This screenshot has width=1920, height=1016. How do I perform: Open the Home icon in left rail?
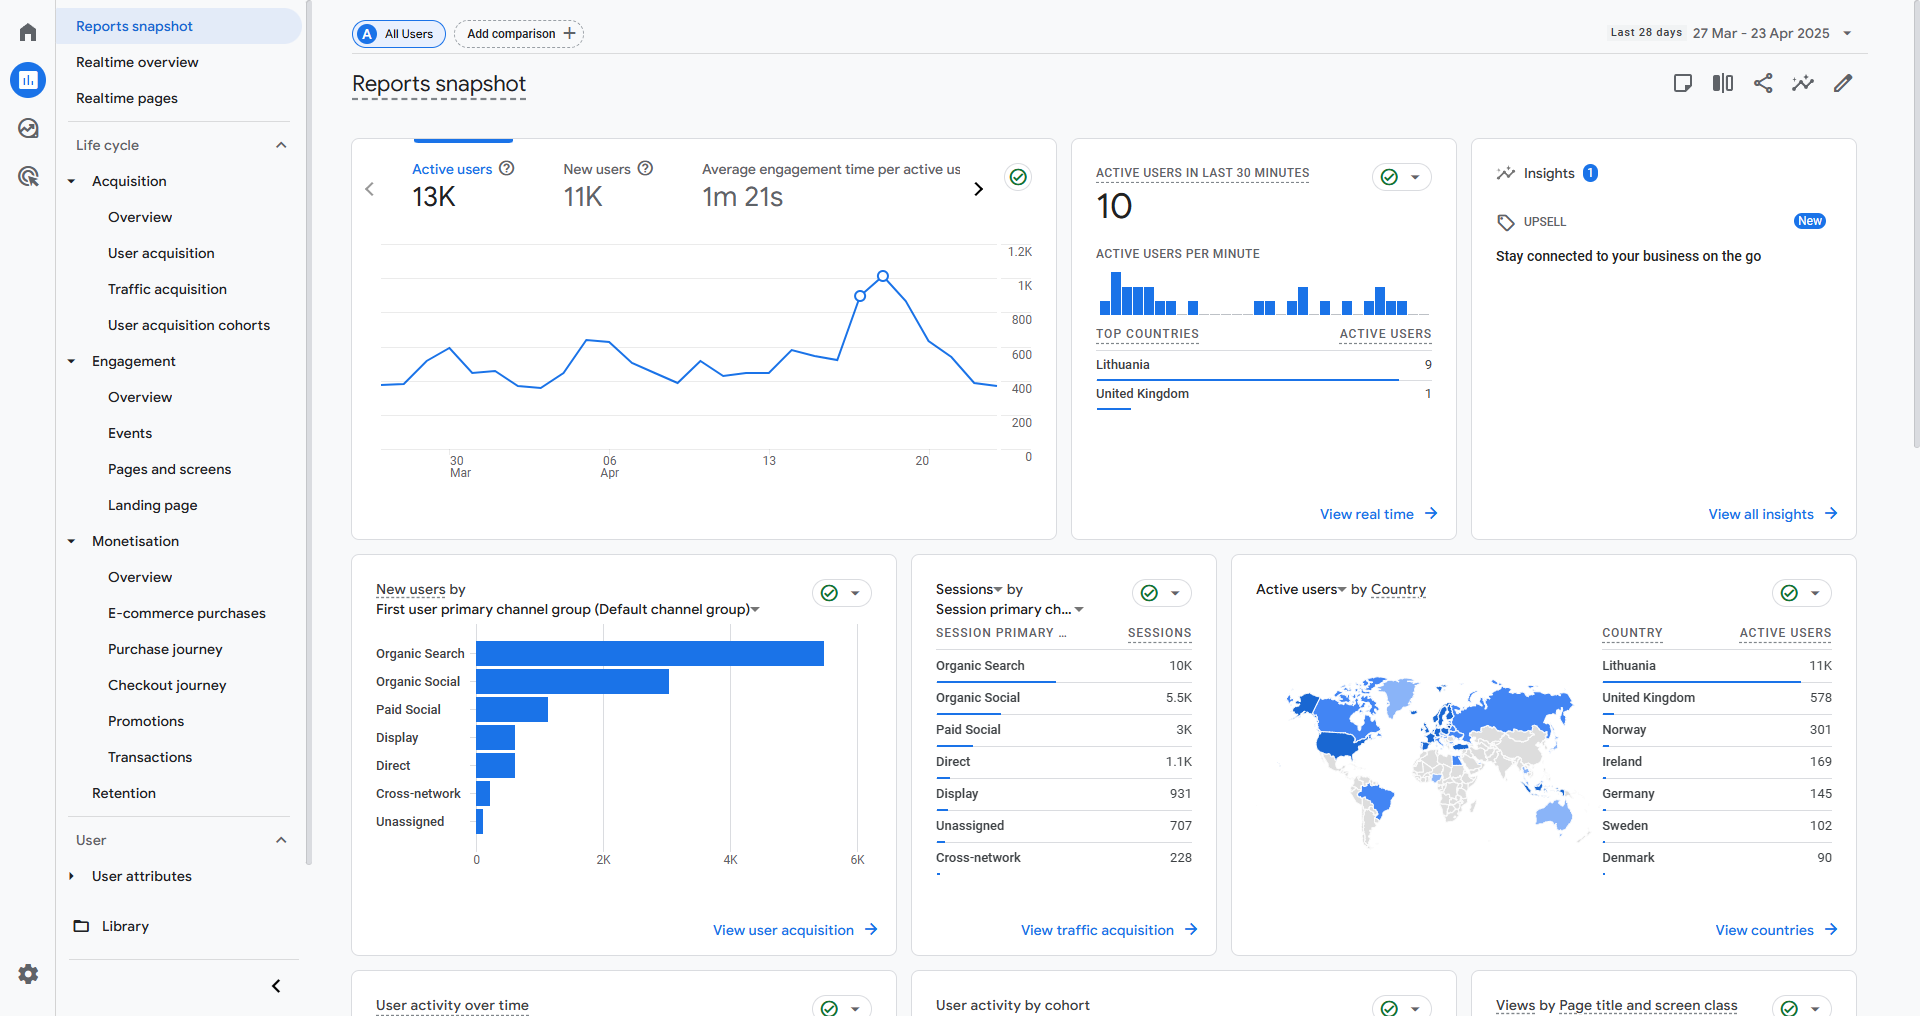pyautogui.click(x=28, y=33)
